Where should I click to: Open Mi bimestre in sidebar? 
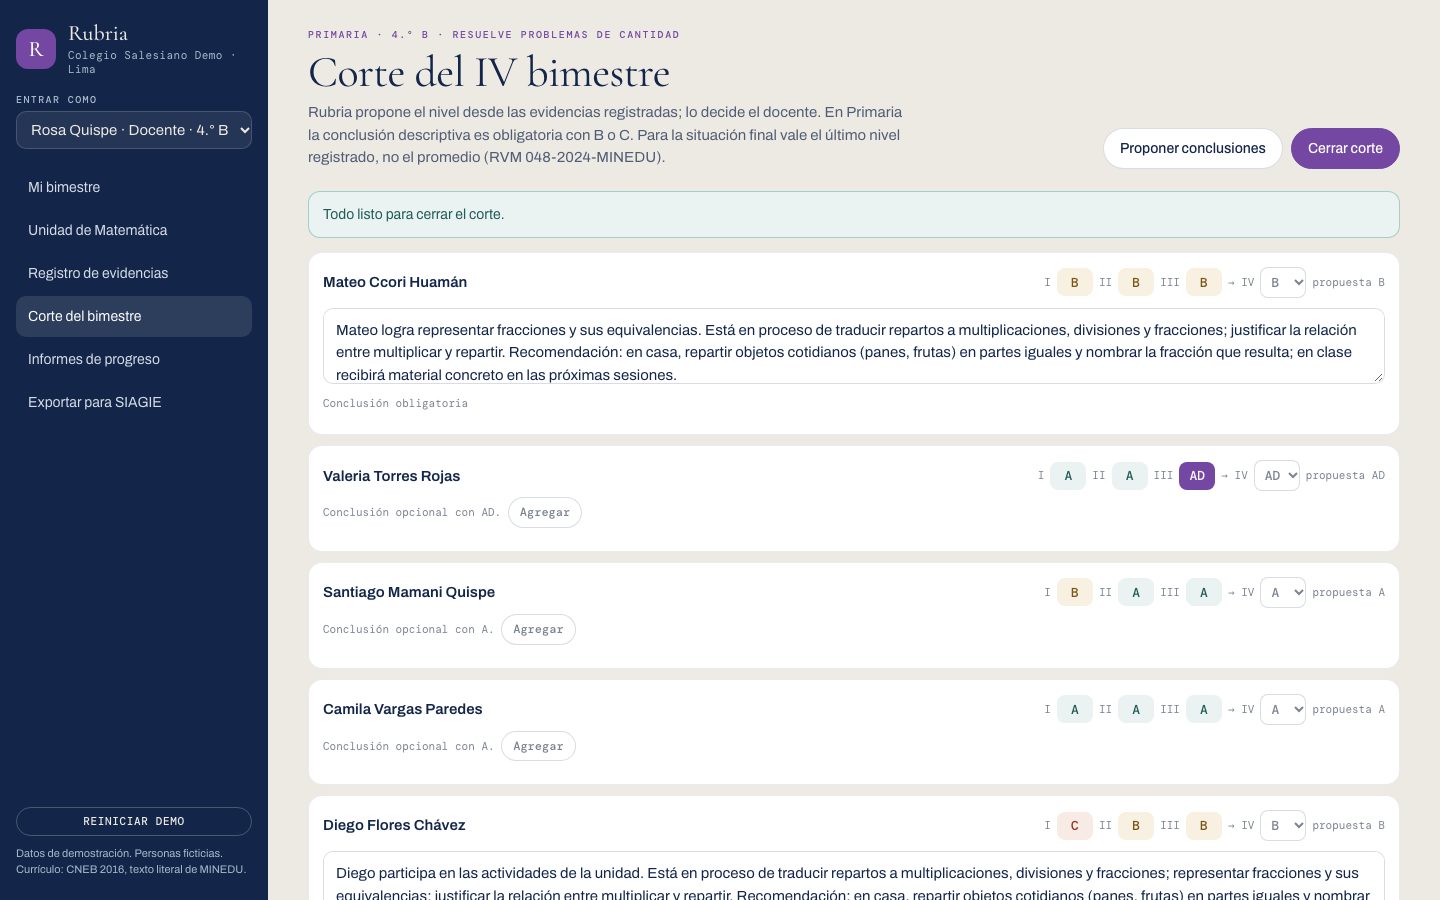pos(134,187)
